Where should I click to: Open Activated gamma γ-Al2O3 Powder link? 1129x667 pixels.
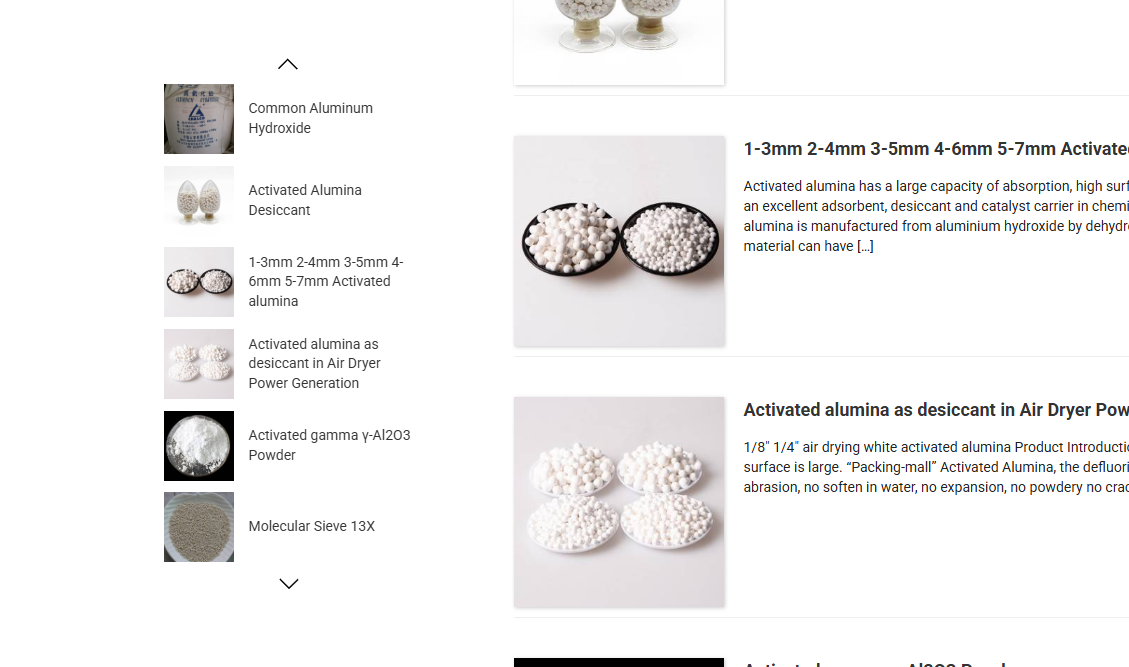[329, 445]
